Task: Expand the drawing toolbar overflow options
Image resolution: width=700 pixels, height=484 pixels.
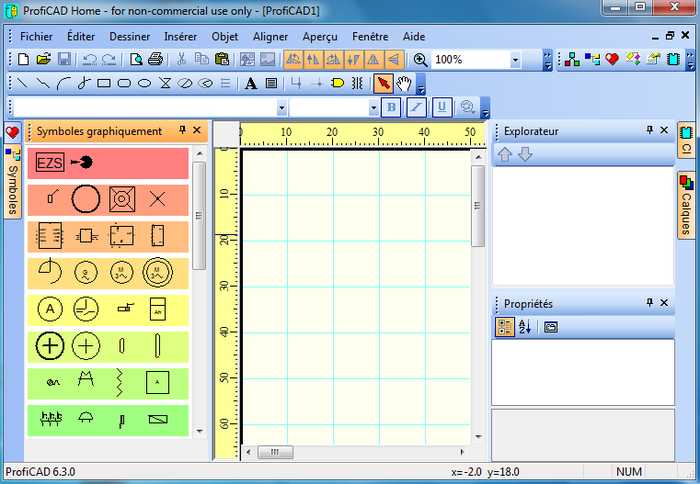Action: (x=421, y=84)
